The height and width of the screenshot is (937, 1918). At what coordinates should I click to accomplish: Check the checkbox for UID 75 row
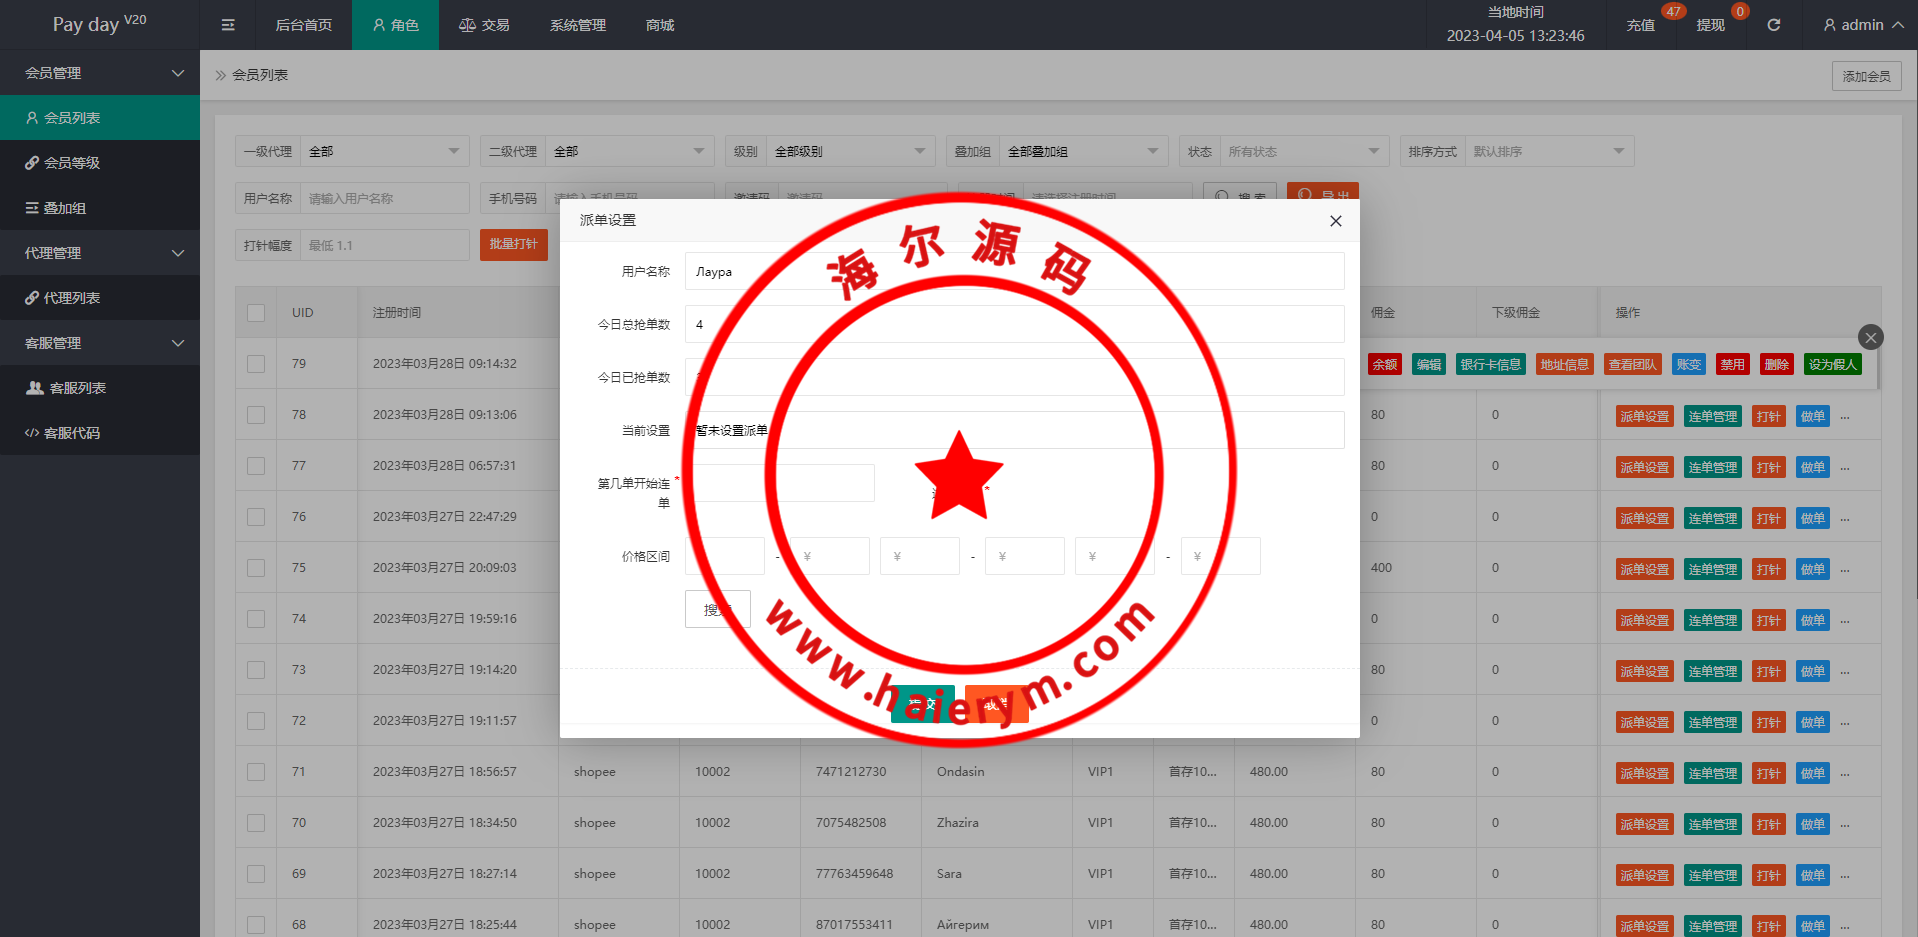256,568
